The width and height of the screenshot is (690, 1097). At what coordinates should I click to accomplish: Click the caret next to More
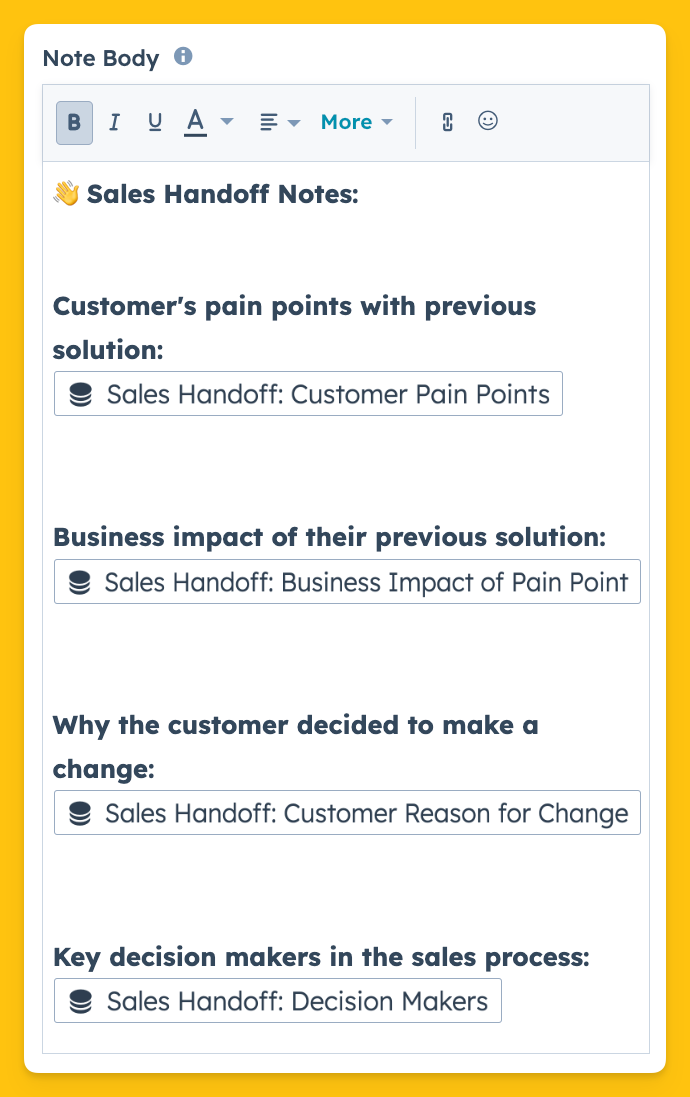coord(387,122)
